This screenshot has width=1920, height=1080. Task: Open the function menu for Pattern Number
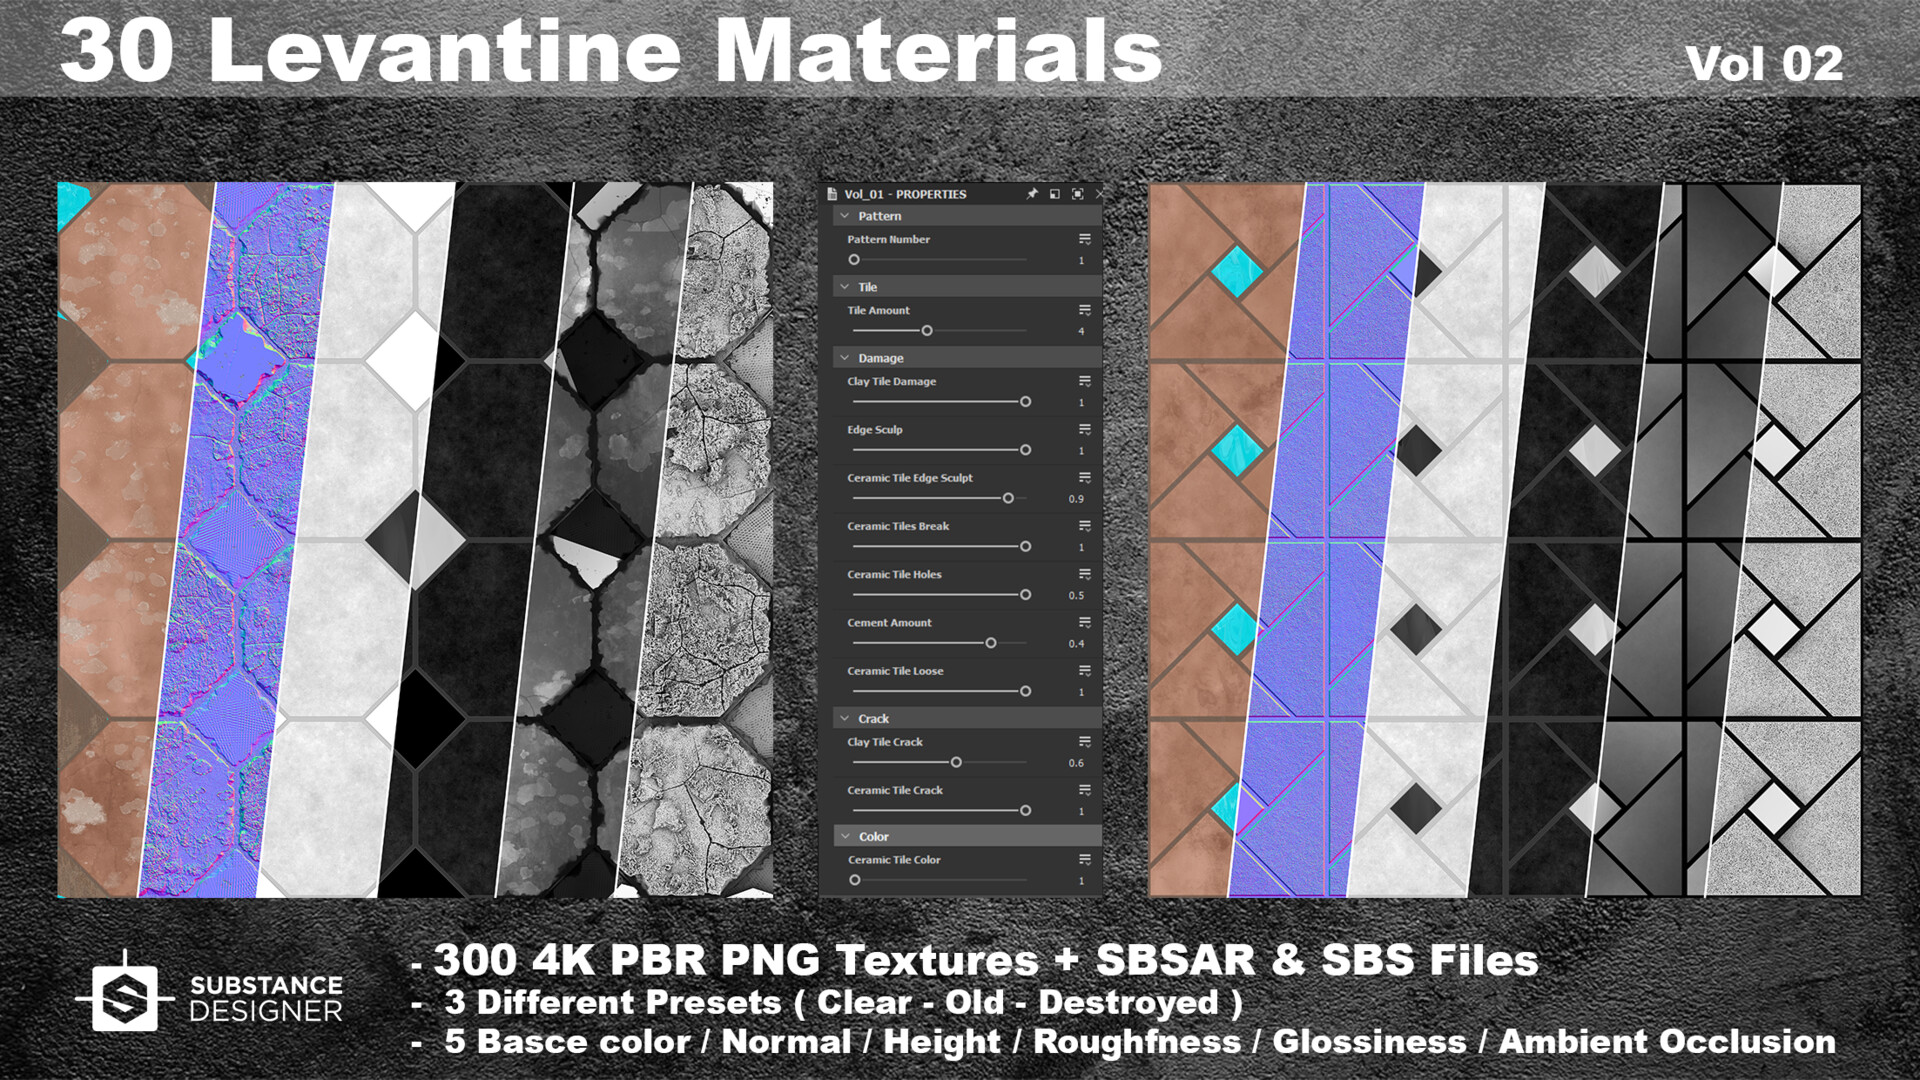[1085, 237]
